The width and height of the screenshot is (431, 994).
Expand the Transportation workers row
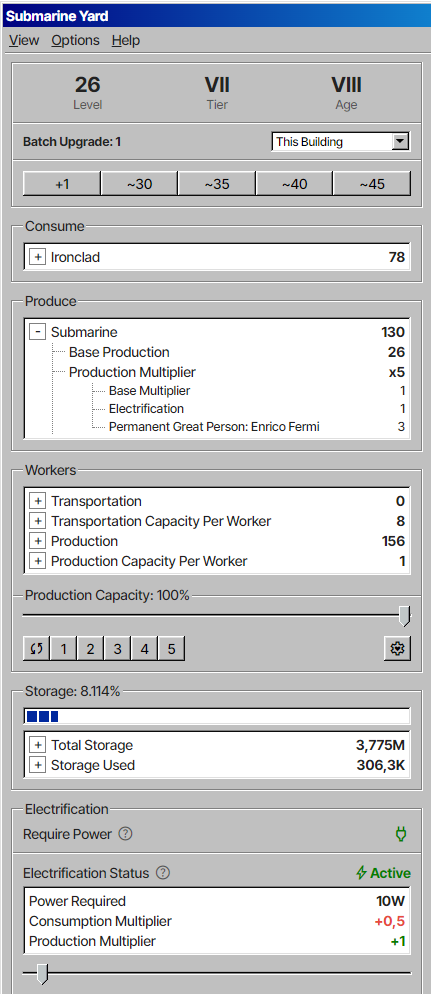point(37,501)
